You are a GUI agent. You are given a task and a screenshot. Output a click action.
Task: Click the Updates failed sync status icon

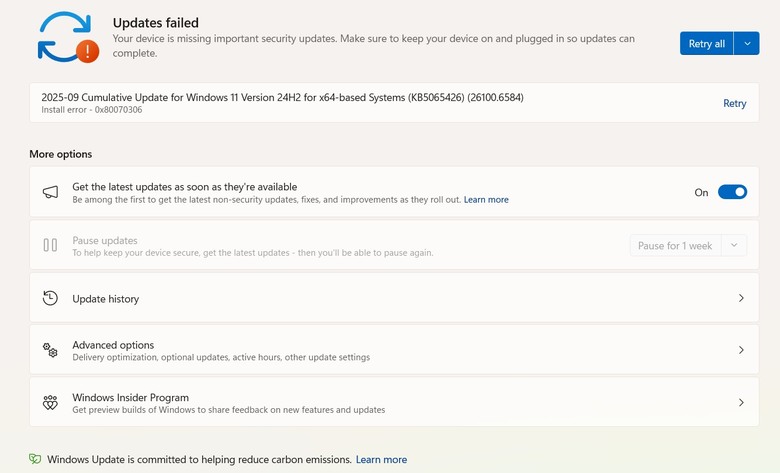(x=68, y=38)
